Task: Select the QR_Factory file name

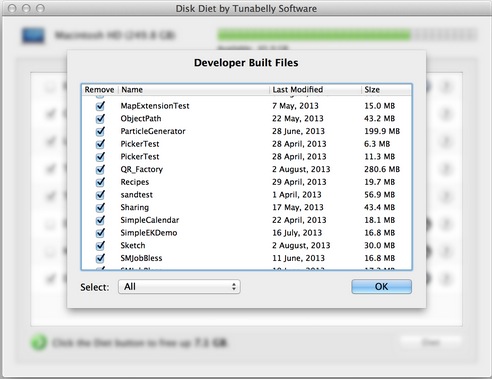Action: 142,169
